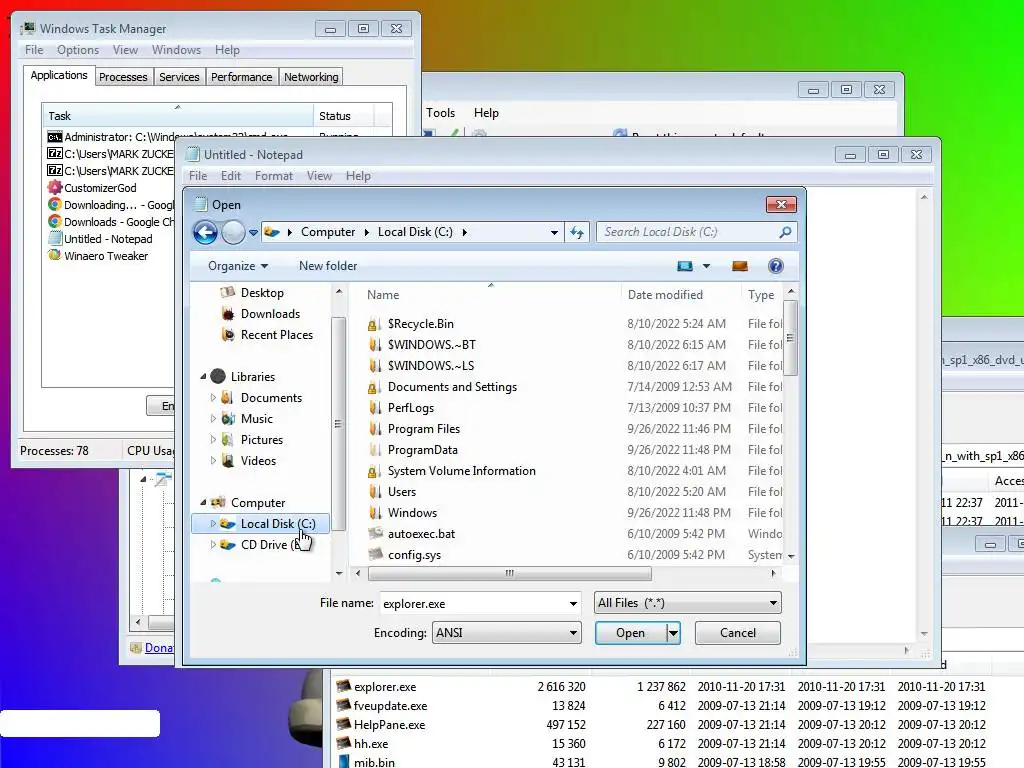
Task: Click the Back arrow in Open dialog
Action: pyautogui.click(x=205, y=232)
